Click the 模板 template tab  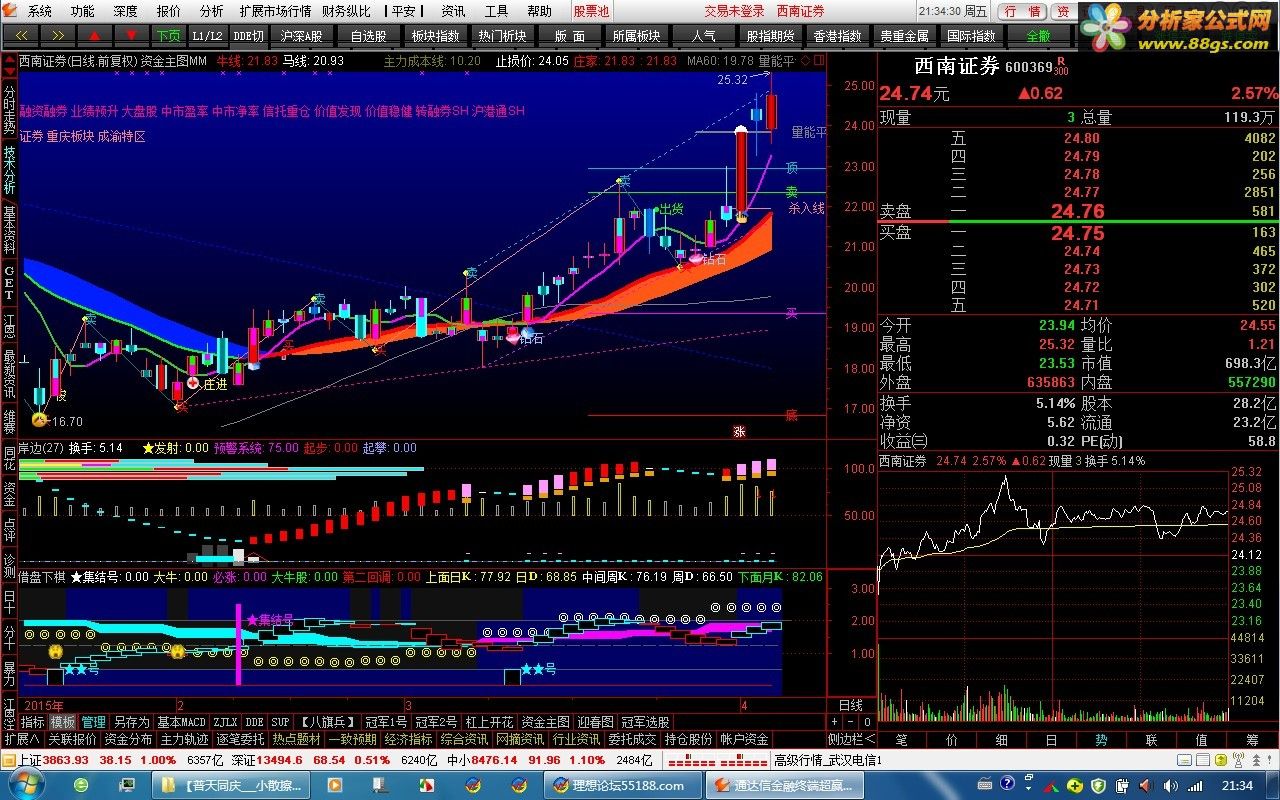click(x=63, y=722)
